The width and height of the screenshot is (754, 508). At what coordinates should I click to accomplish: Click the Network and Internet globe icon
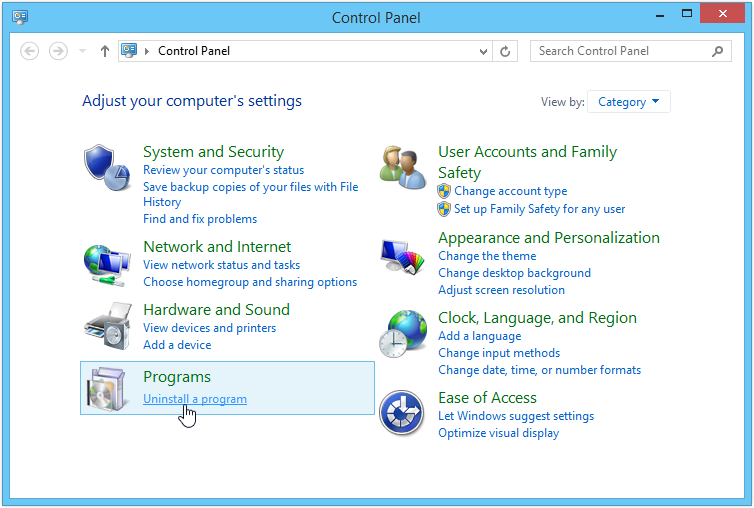[x=107, y=265]
